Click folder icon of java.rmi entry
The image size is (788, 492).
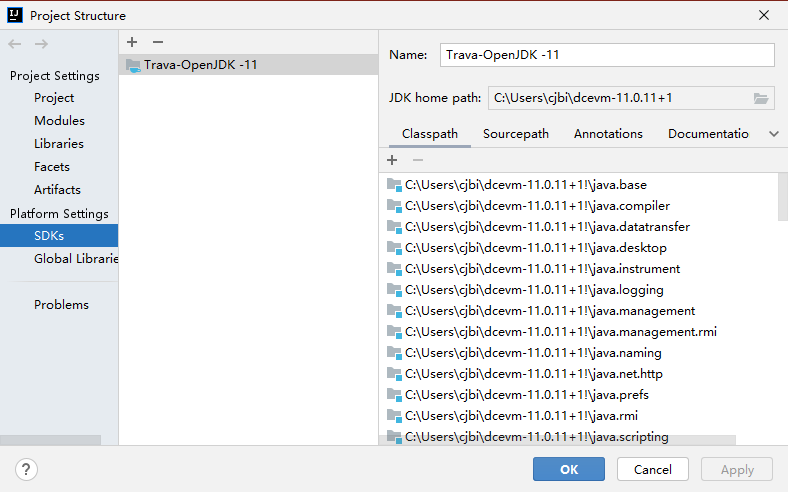(x=395, y=416)
